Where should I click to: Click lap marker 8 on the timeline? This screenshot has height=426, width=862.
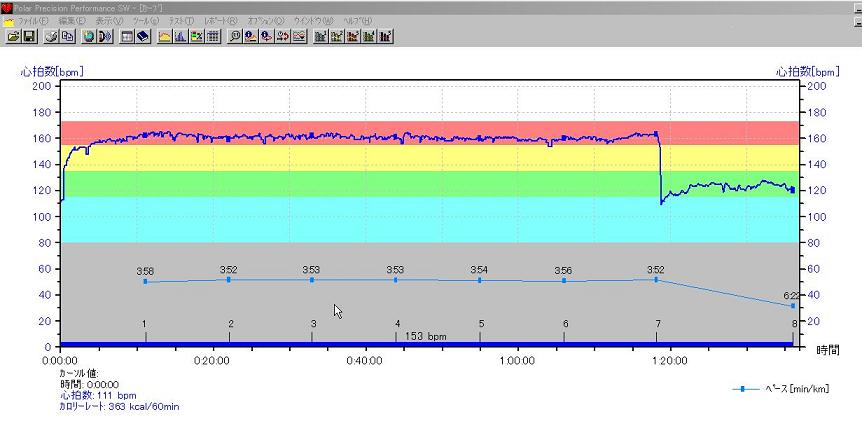(x=793, y=331)
